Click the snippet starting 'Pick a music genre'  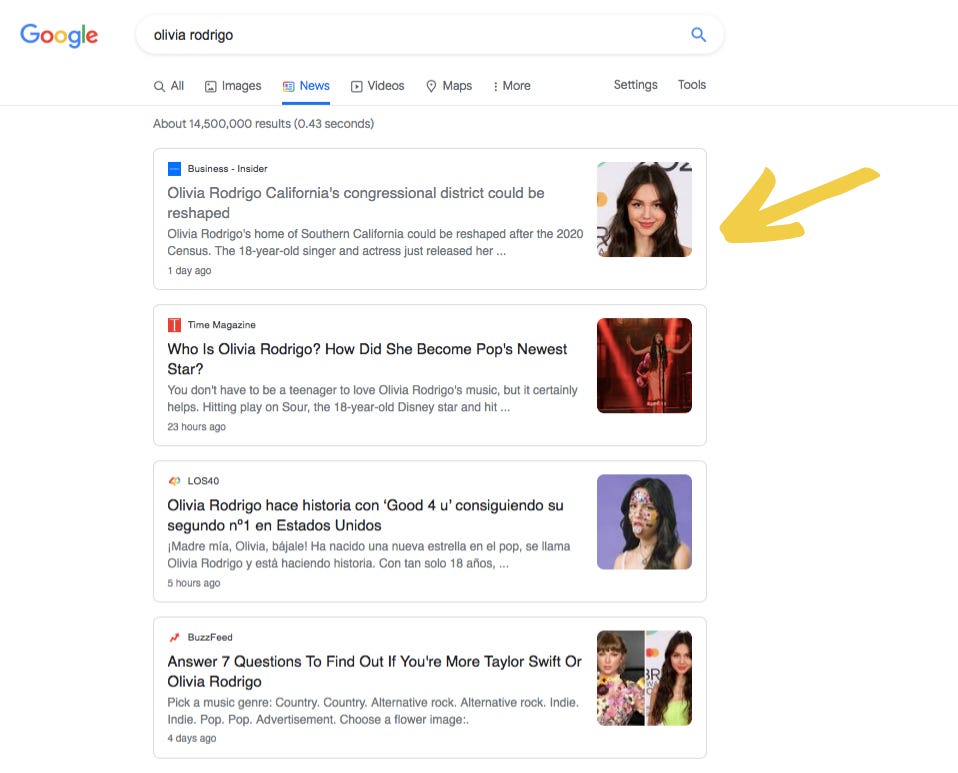[x=373, y=711]
